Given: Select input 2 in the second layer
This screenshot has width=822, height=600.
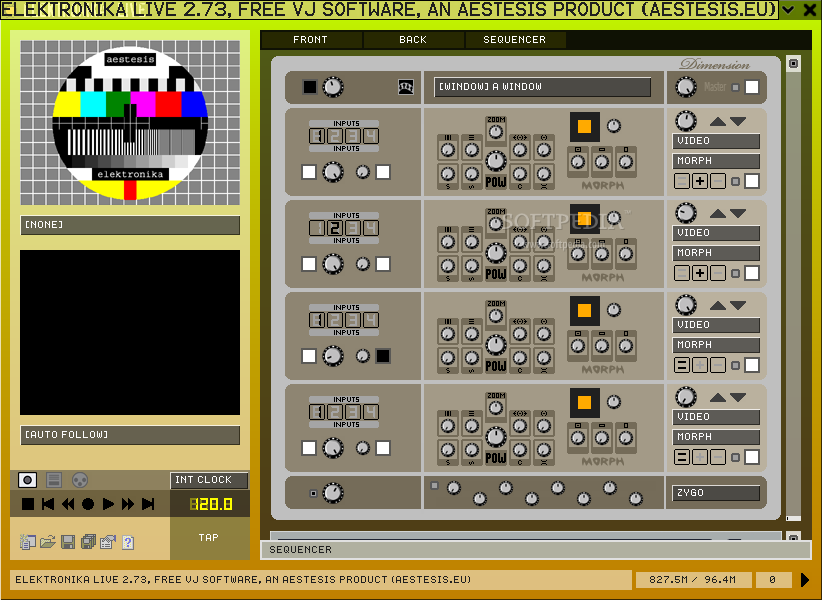Looking at the screenshot, I should click(335, 228).
